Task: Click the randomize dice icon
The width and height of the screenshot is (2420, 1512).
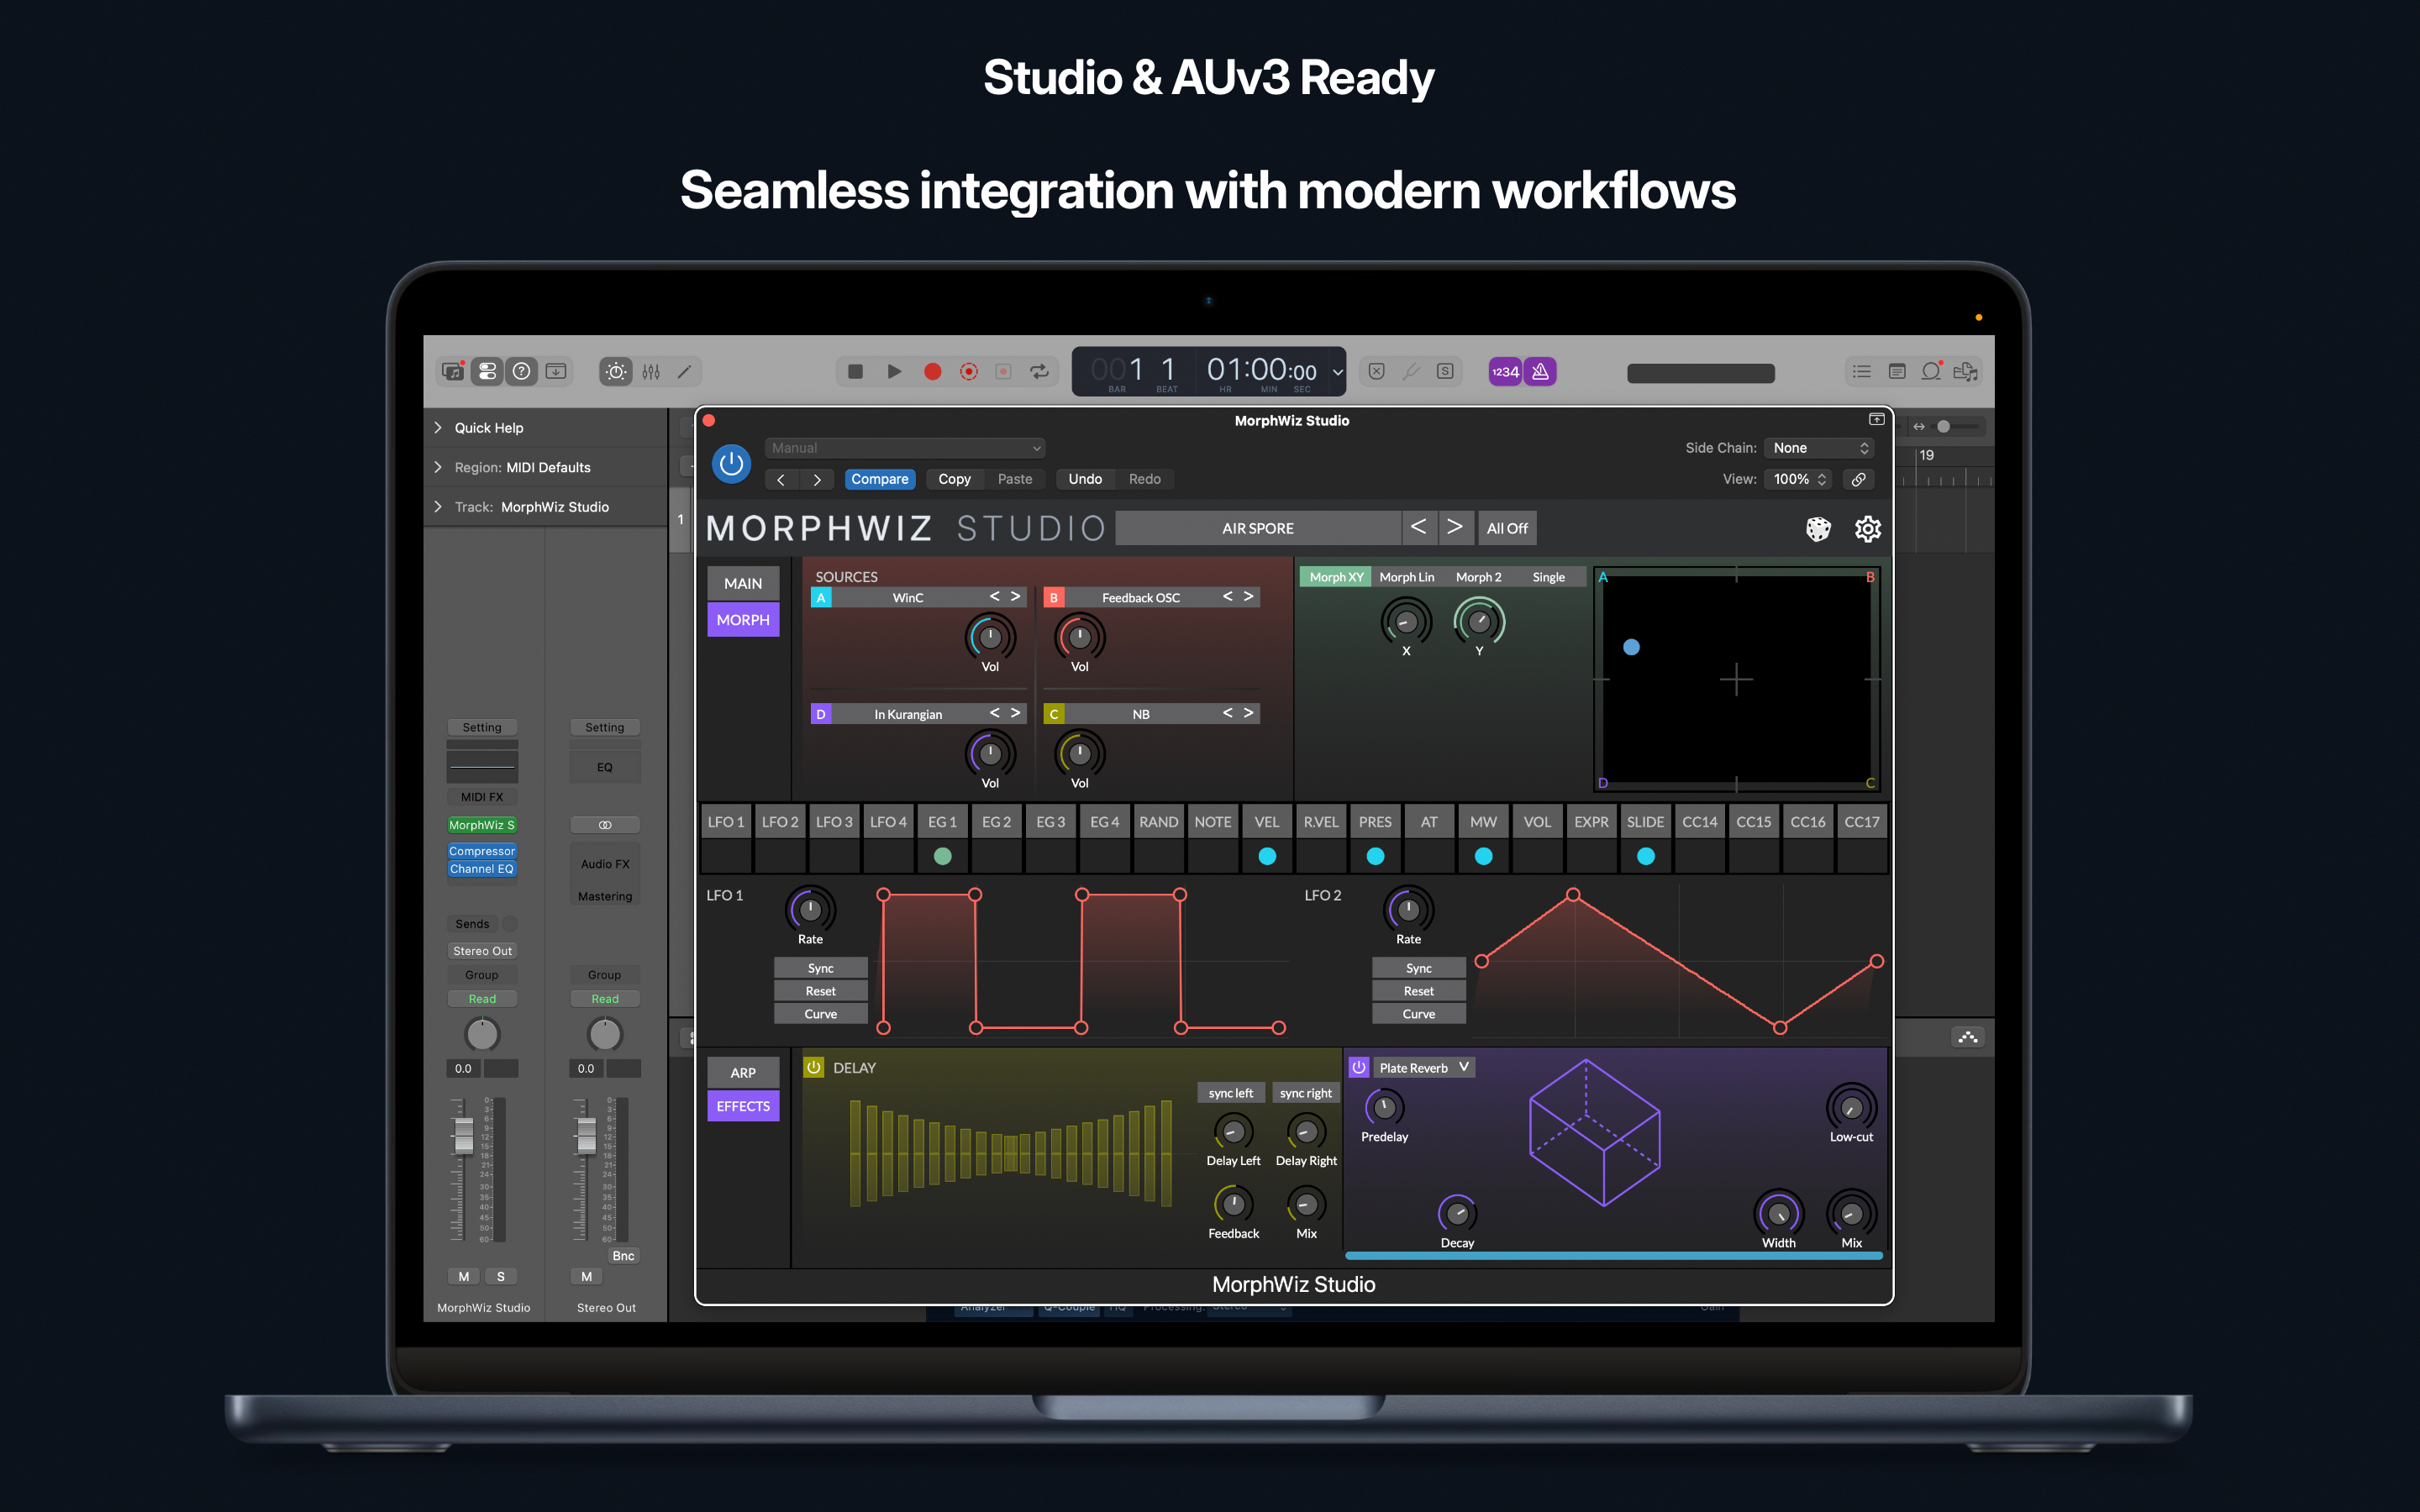Action: tap(1818, 528)
